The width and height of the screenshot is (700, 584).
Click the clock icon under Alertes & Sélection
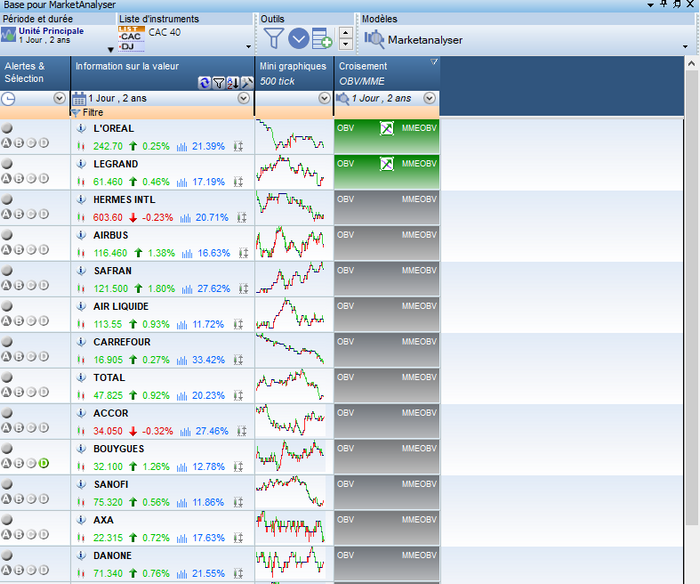[8, 99]
